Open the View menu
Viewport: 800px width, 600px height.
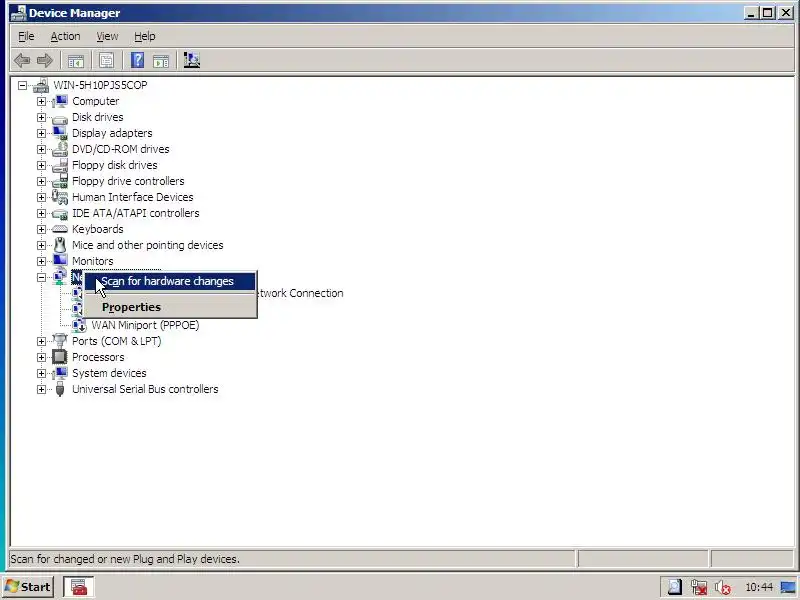pos(107,36)
